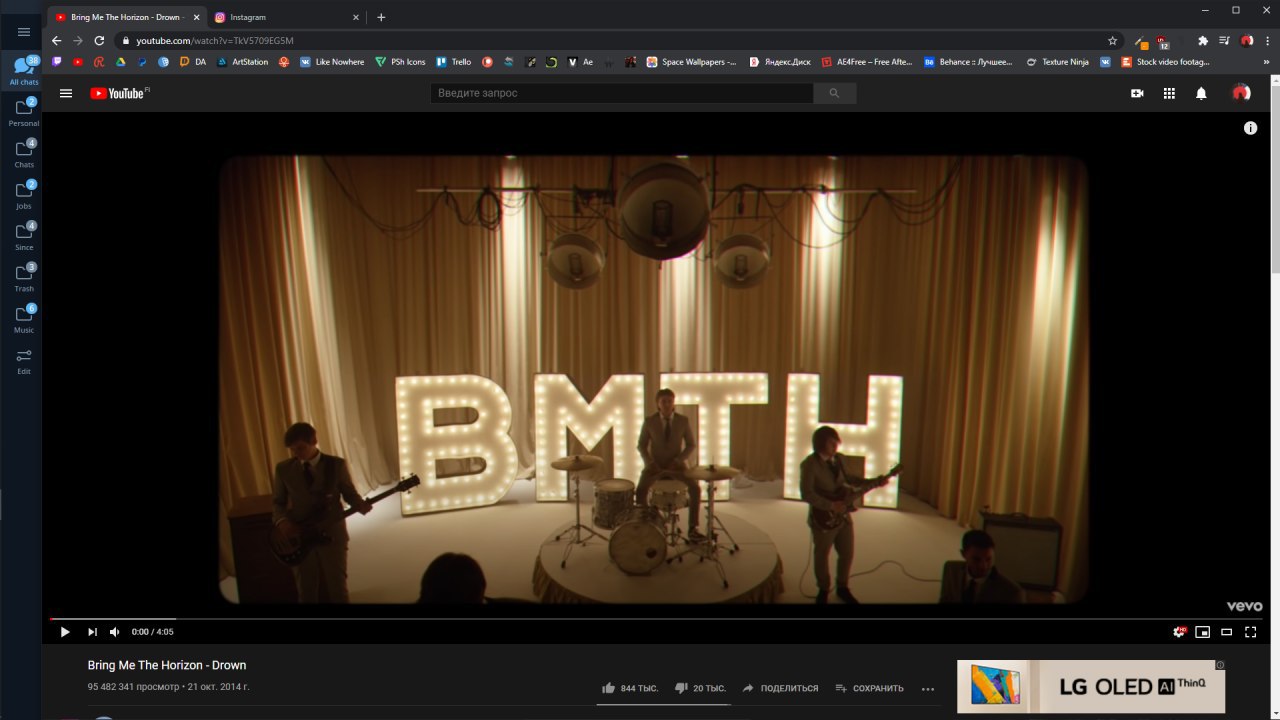
Task: Open the Personal chat folder
Action: pos(24,112)
